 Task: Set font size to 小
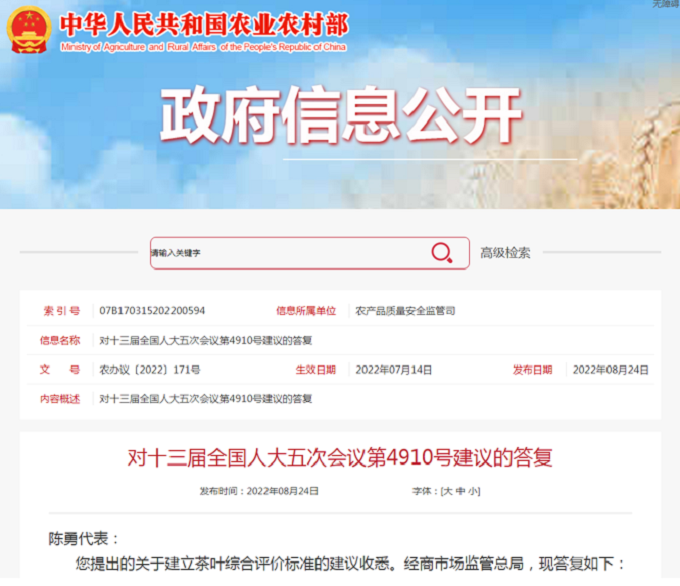pyautogui.click(x=473, y=491)
